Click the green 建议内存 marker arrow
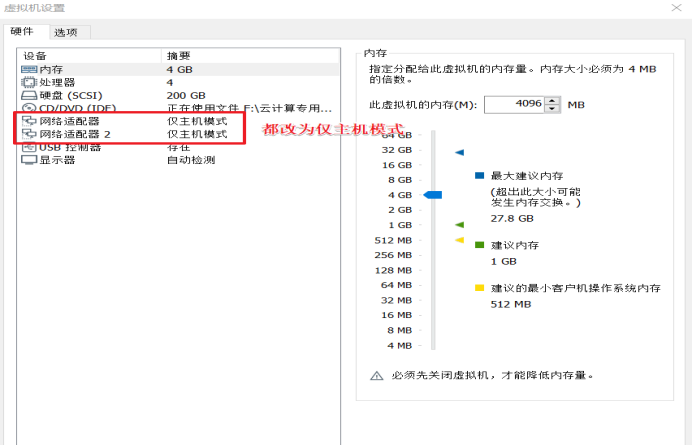This screenshot has height=445, width=692. coord(459,225)
